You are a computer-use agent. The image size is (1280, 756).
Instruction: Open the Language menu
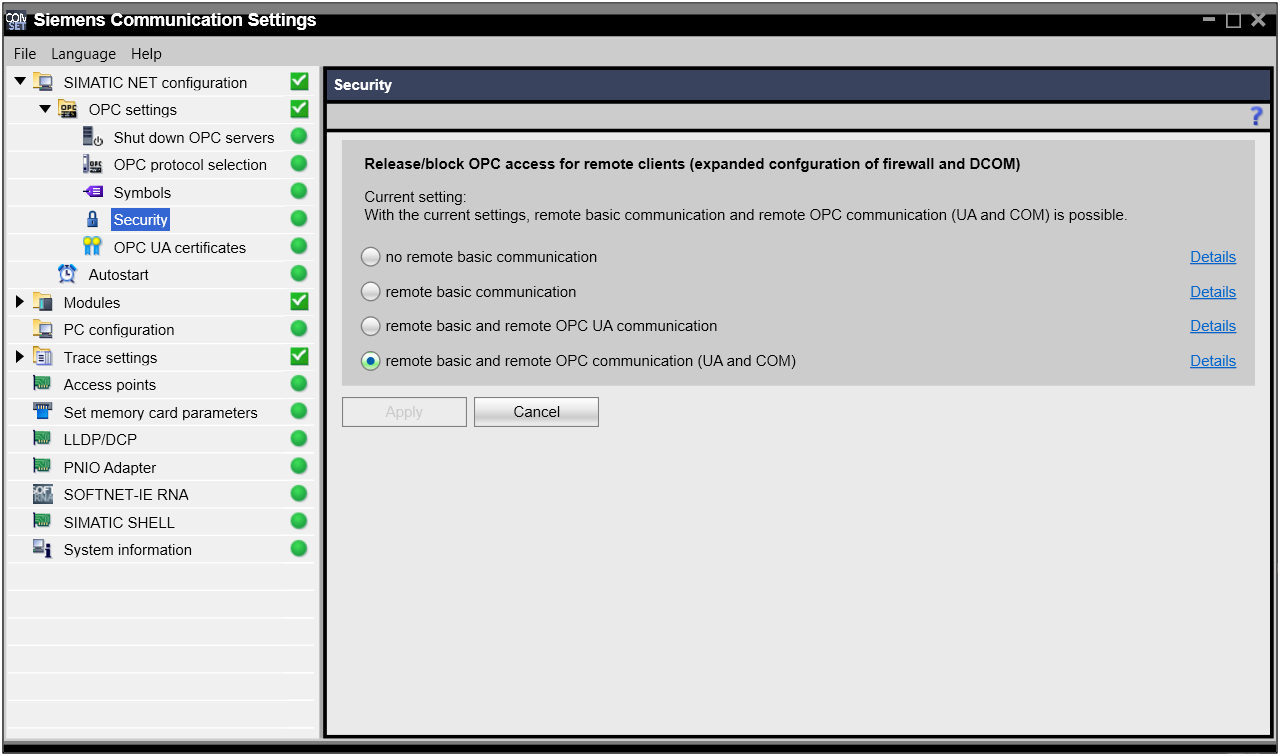(84, 54)
